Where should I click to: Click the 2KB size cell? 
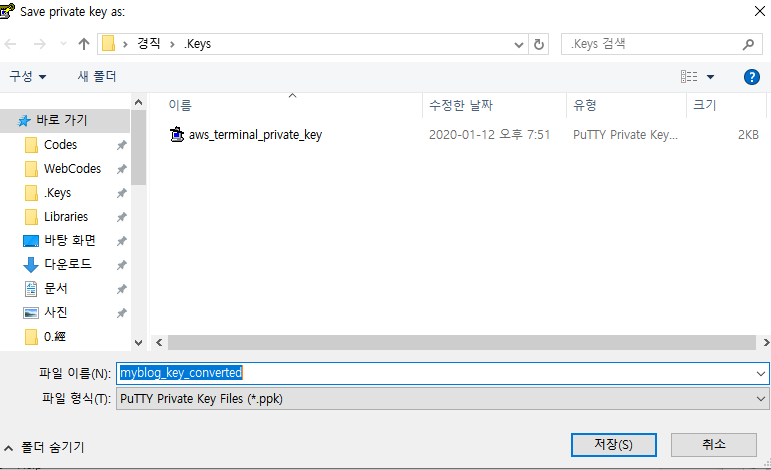point(748,135)
